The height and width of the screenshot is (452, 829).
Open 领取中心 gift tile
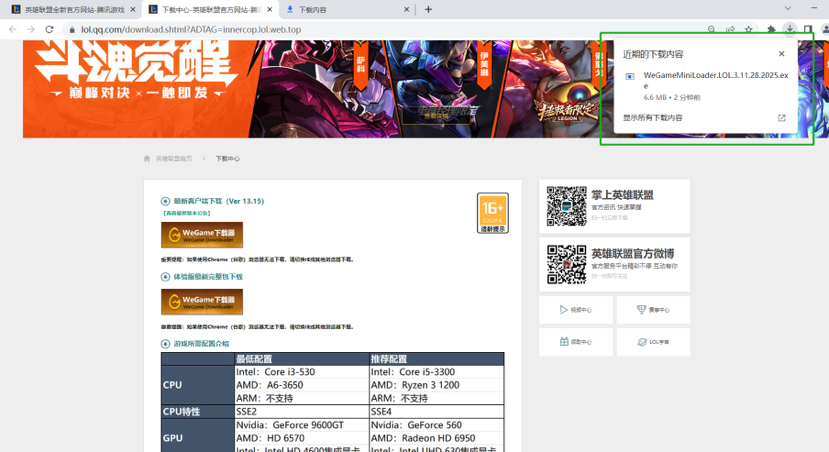(575, 342)
